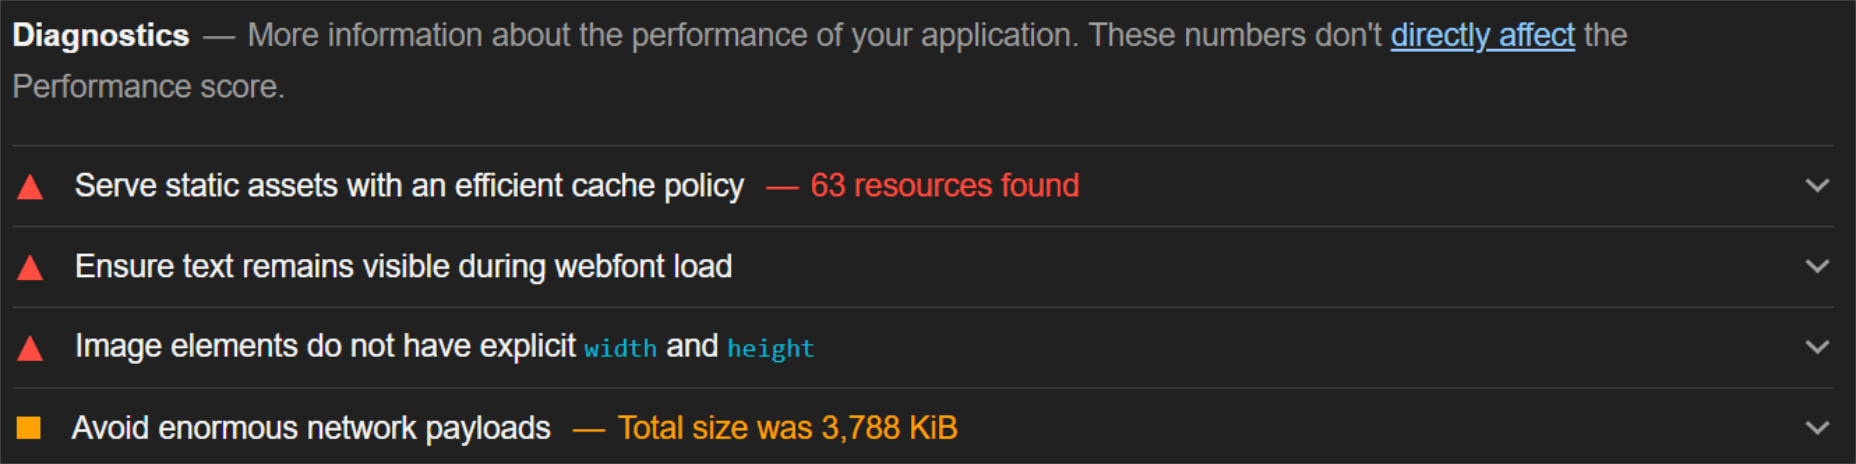The image size is (1856, 464).
Task: Click the red warning triangle for webfont load audit
Action: [x=30, y=267]
